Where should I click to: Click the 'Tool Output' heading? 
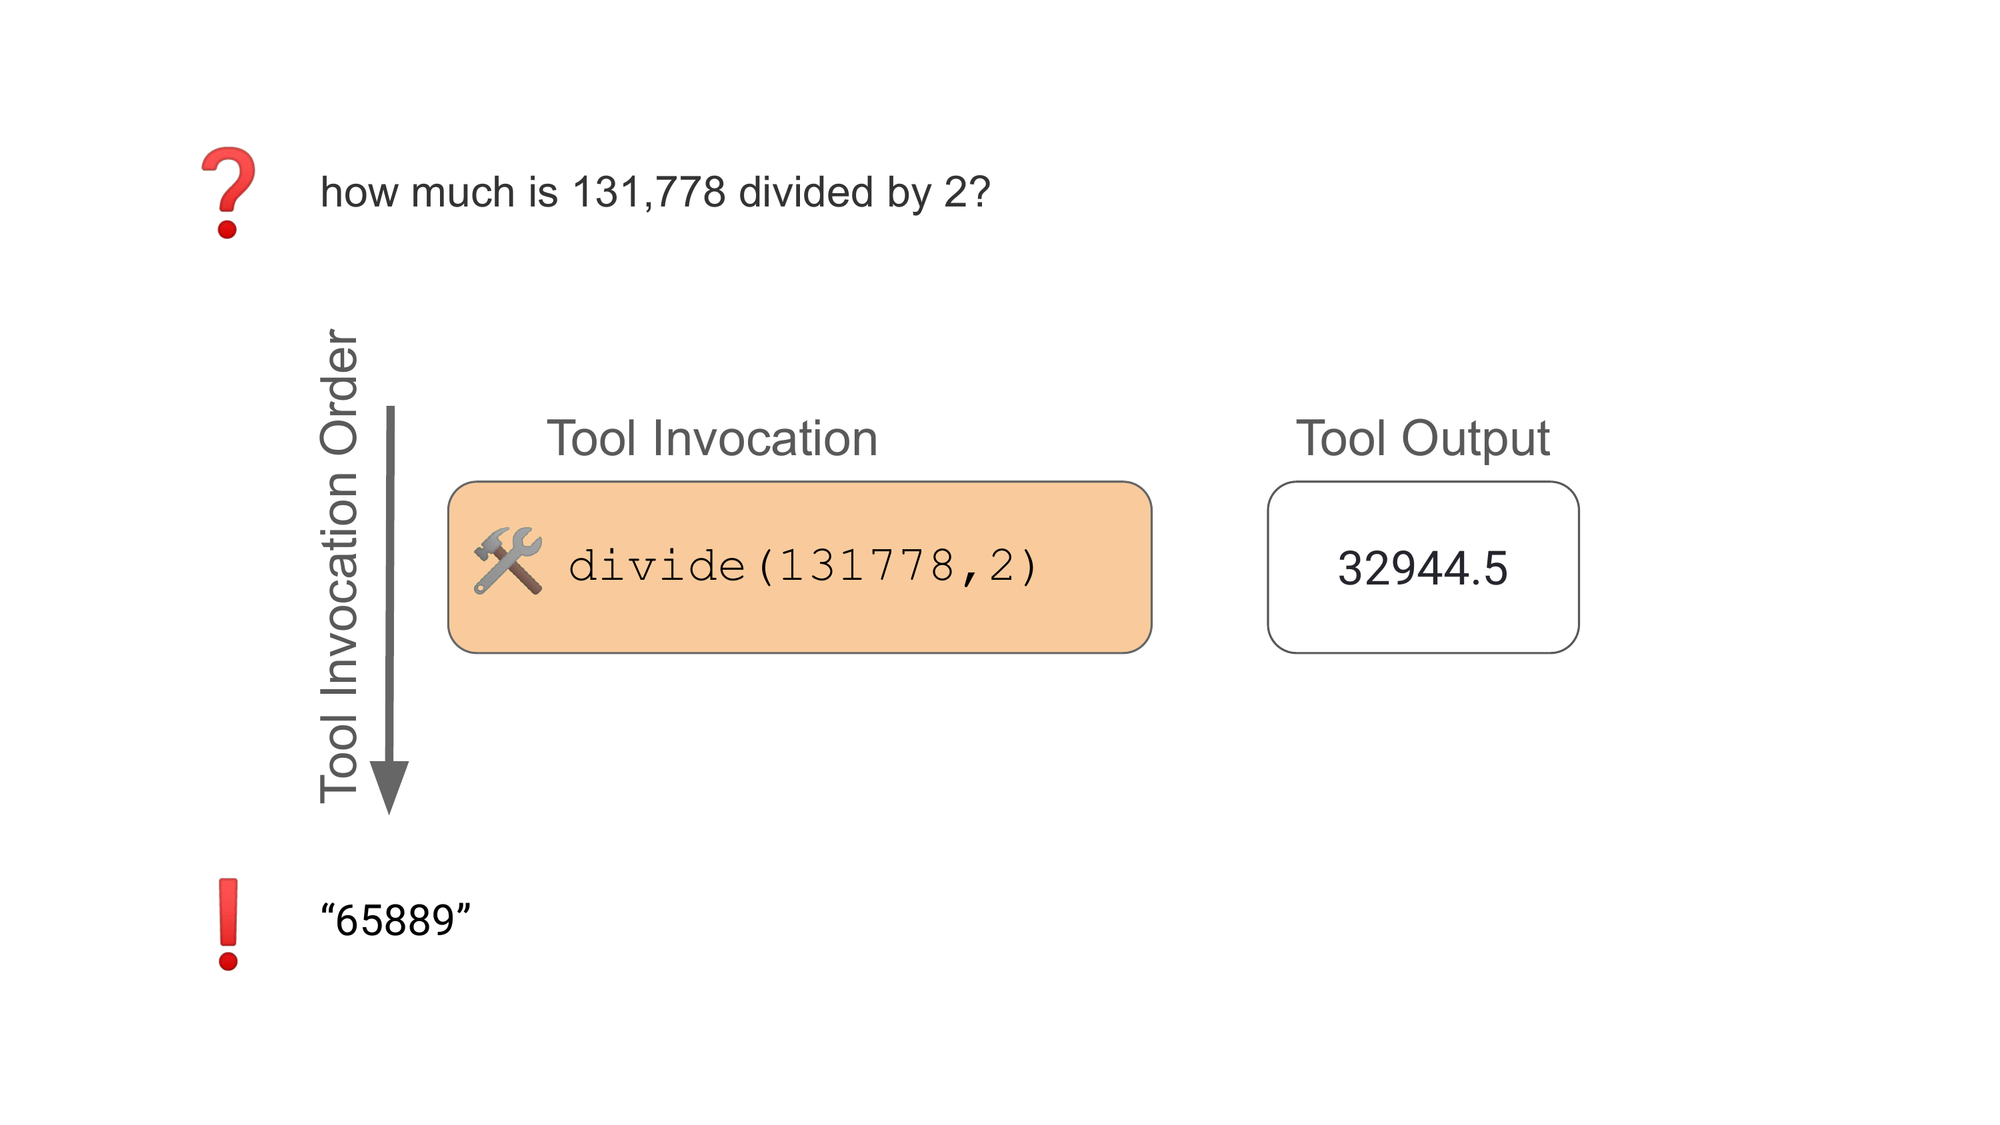pos(1422,439)
